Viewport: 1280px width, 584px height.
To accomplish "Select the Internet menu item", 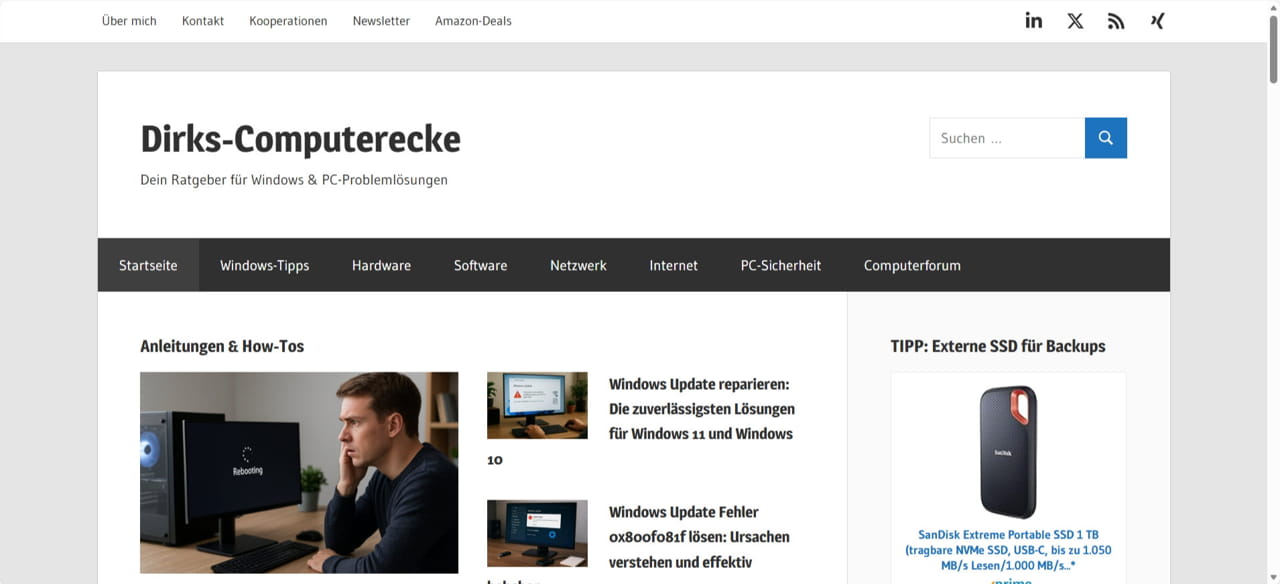I will coord(674,265).
